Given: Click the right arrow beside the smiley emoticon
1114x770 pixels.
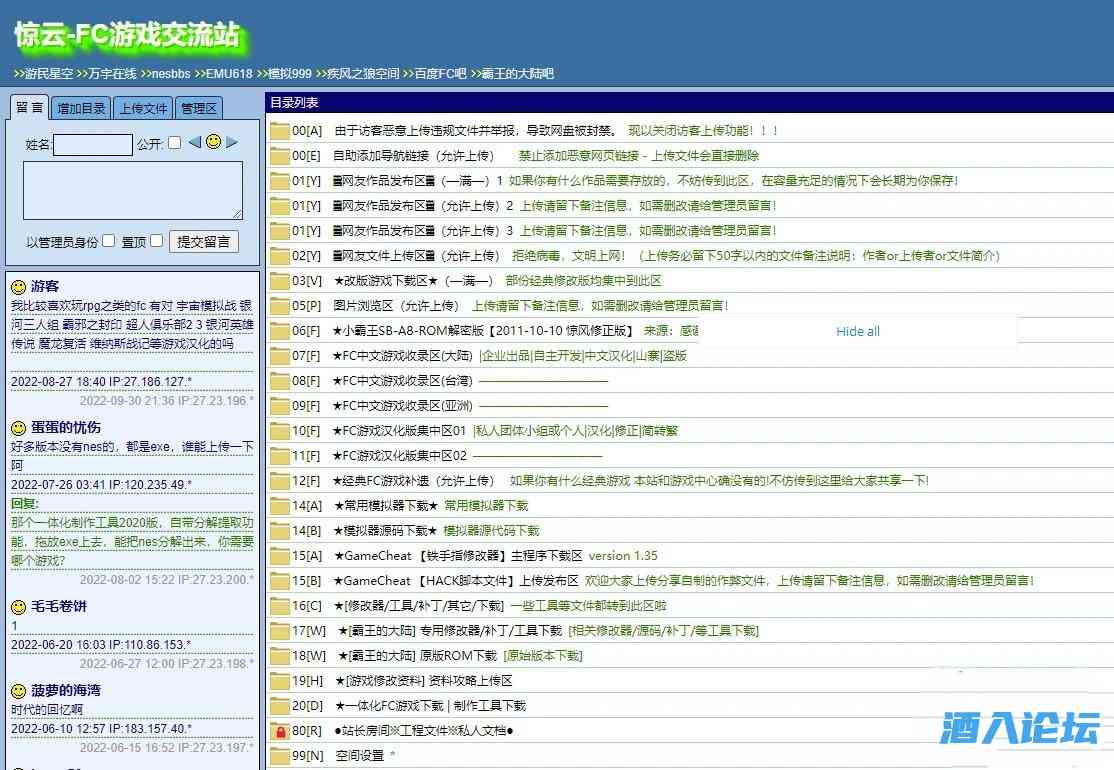Looking at the screenshot, I should click(x=232, y=143).
